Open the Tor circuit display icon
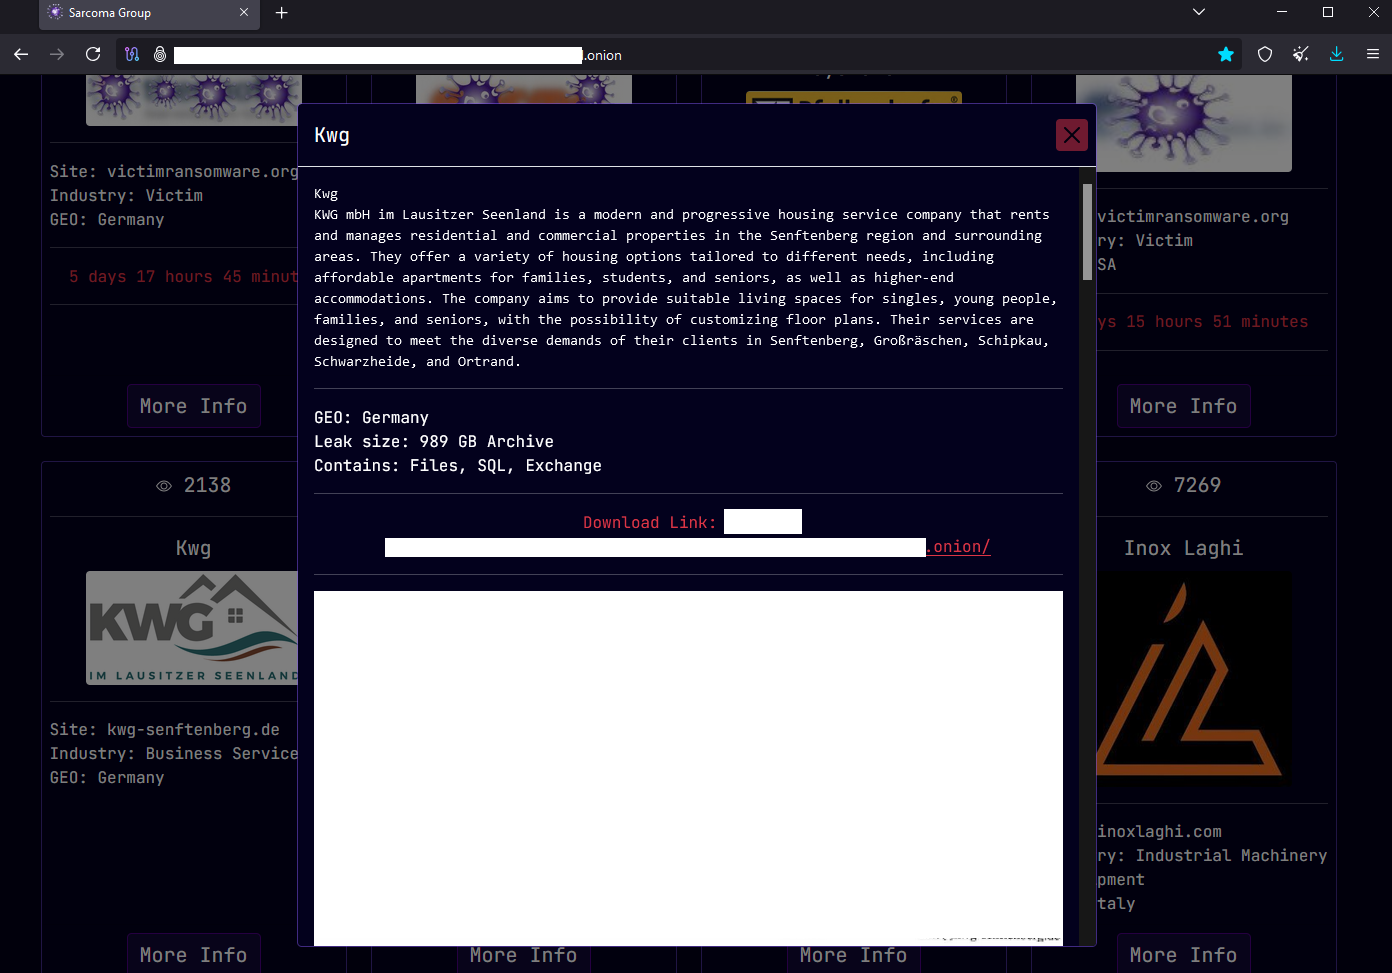The image size is (1392, 973). click(132, 55)
